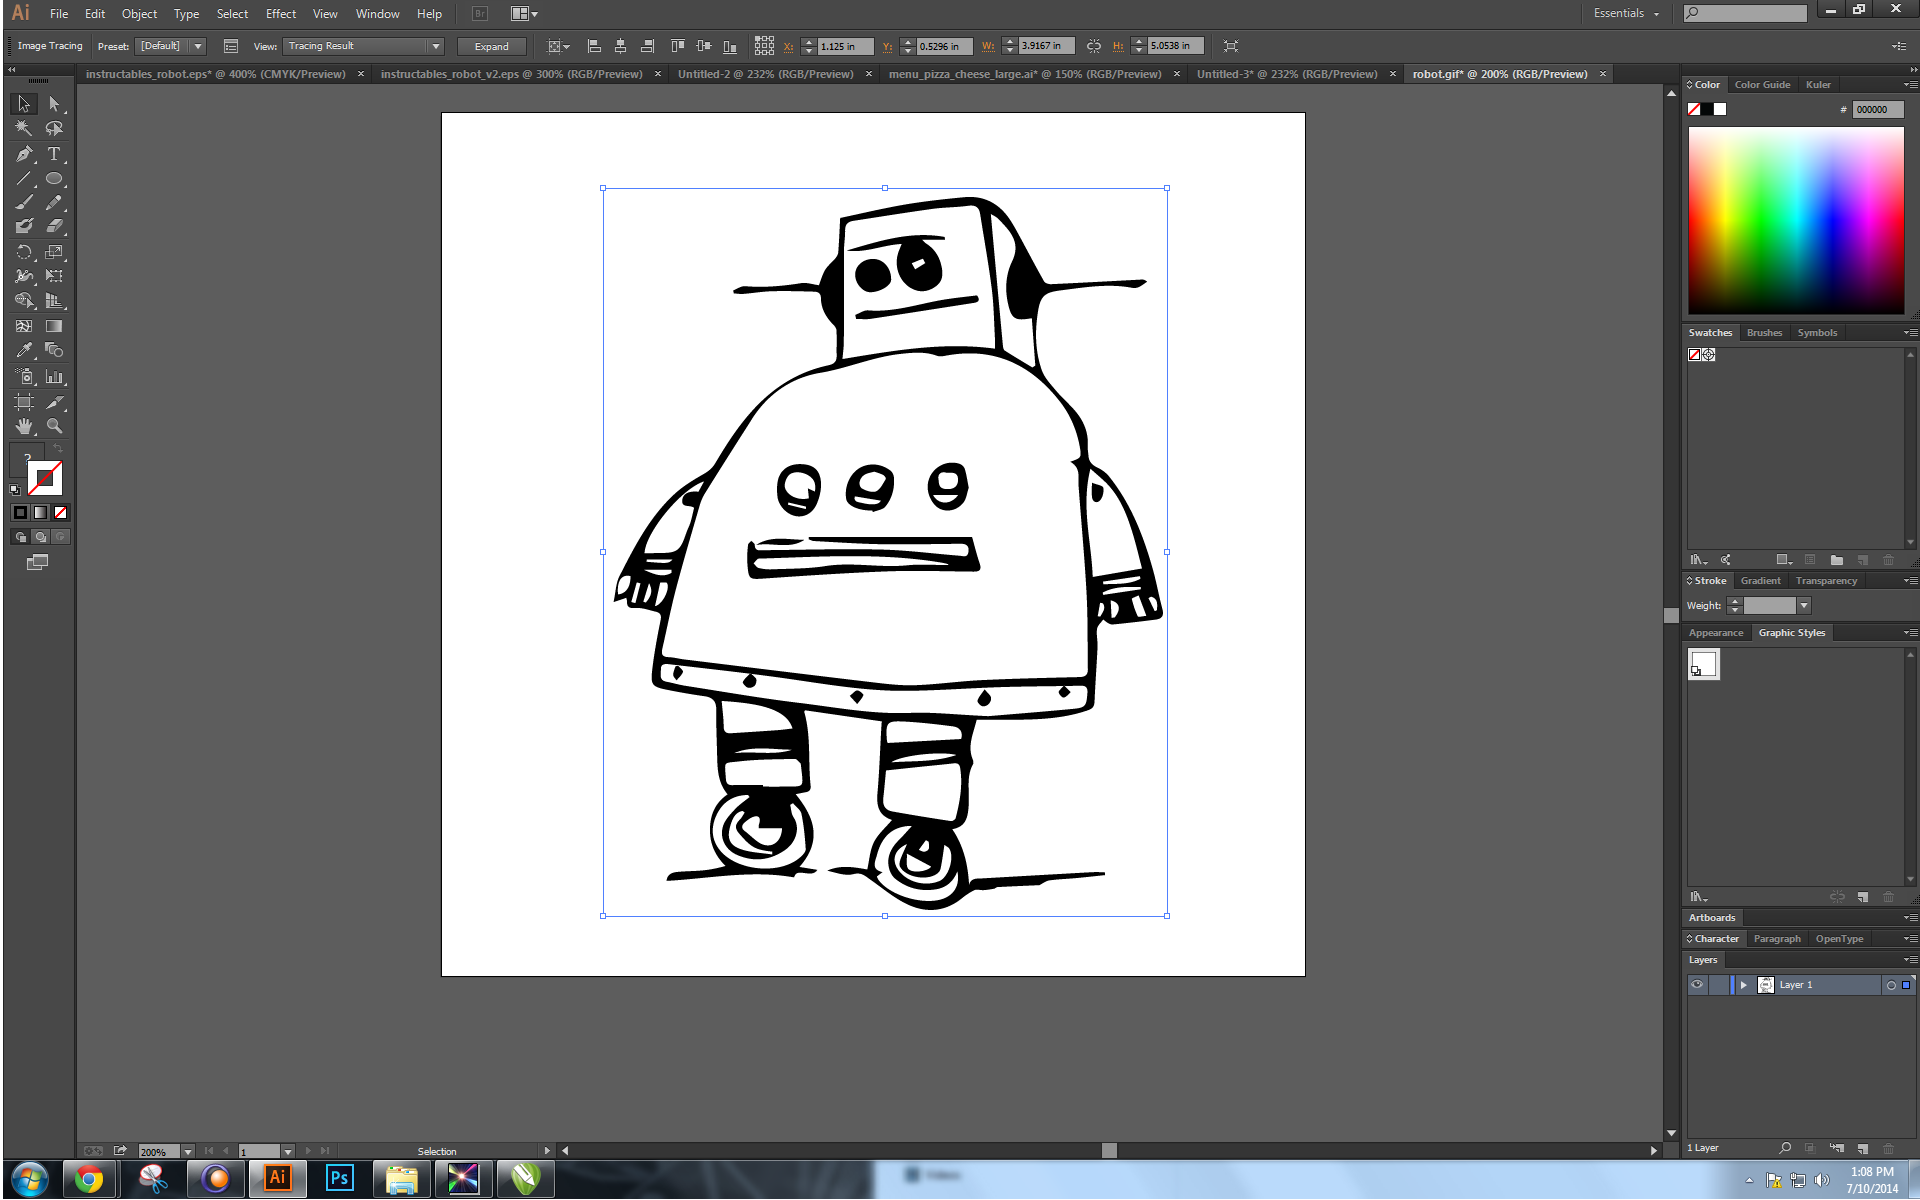Switch to the Color Guide tab
This screenshot has width=1920, height=1200.
[x=1762, y=85]
